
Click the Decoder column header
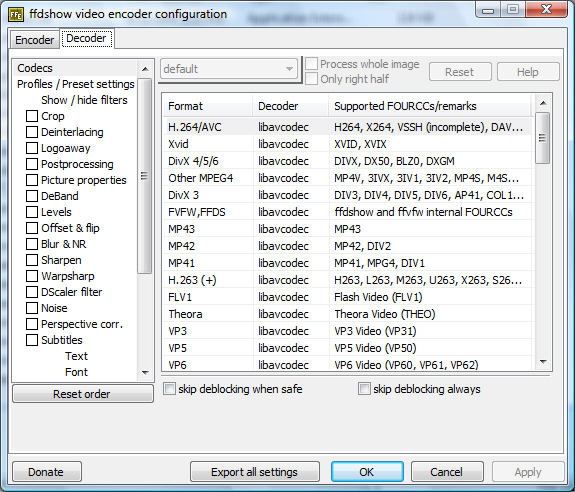click(x=291, y=106)
